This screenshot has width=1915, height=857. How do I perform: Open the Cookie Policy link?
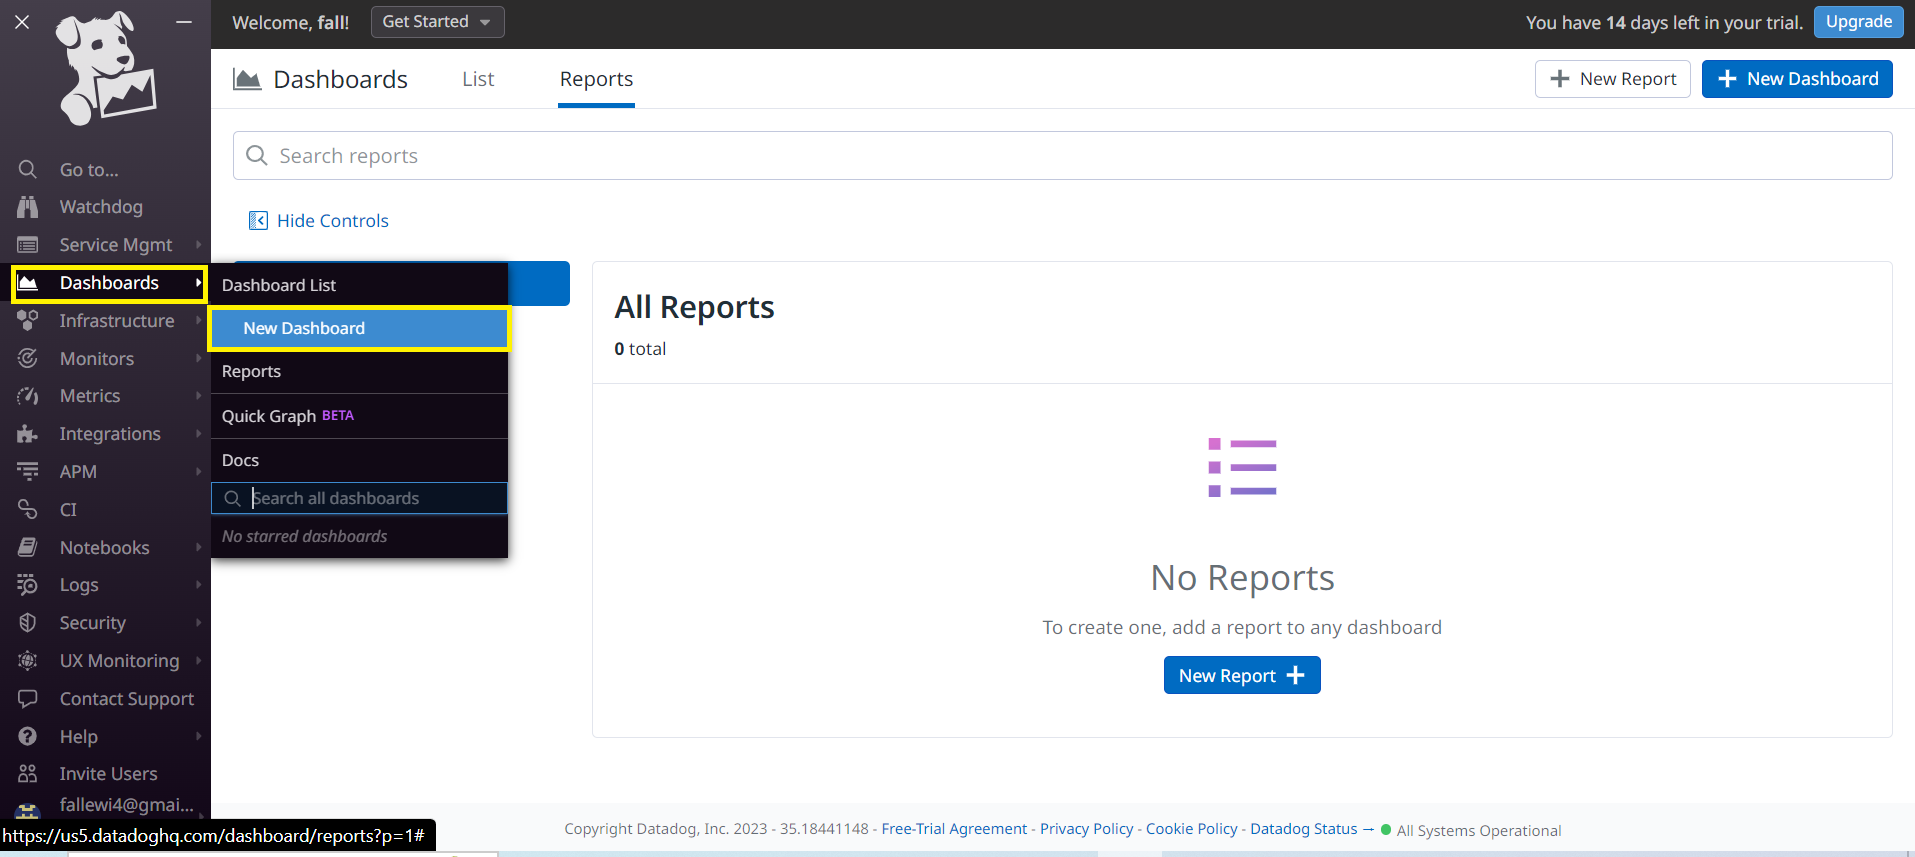click(1192, 829)
